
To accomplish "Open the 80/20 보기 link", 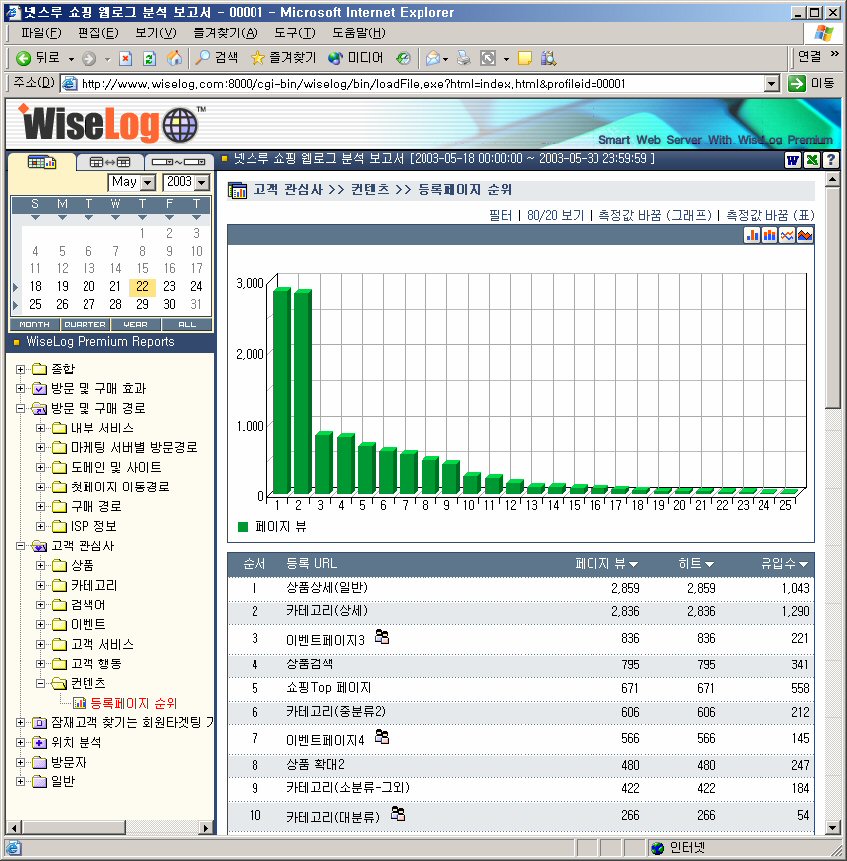I will point(555,215).
